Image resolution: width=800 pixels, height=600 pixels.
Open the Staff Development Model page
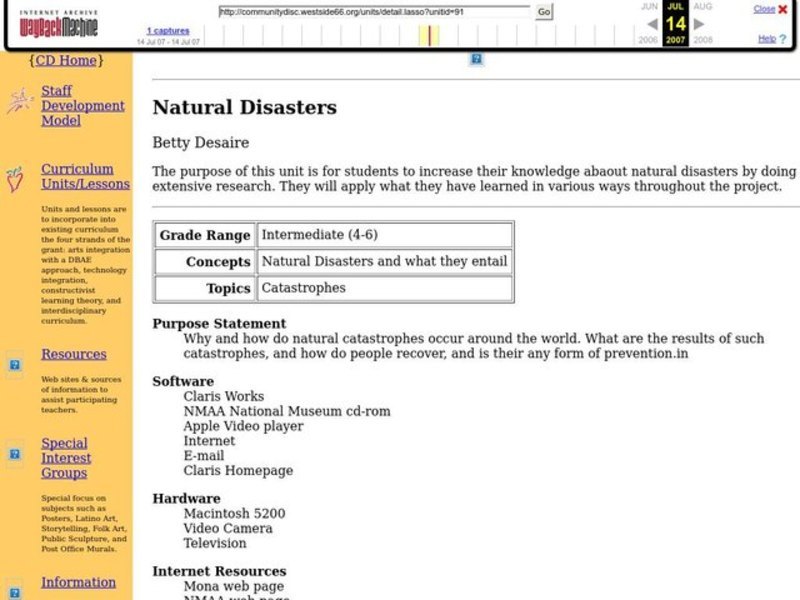(x=83, y=105)
